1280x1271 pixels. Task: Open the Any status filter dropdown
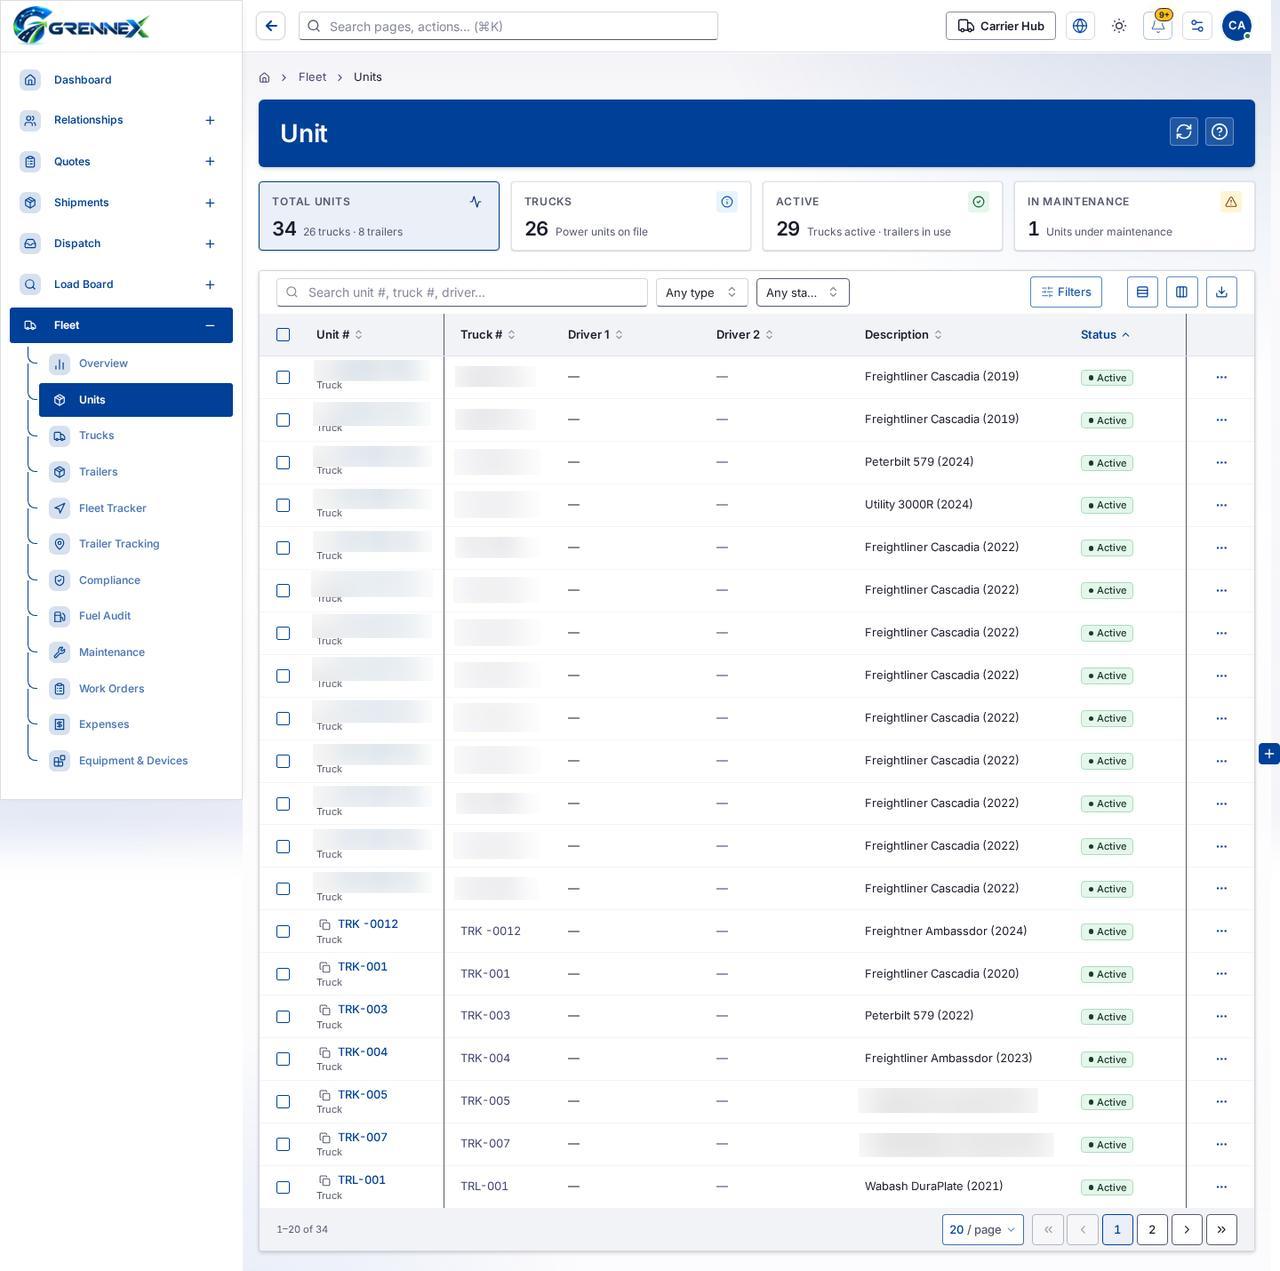pyautogui.click(x=803, y=292)
